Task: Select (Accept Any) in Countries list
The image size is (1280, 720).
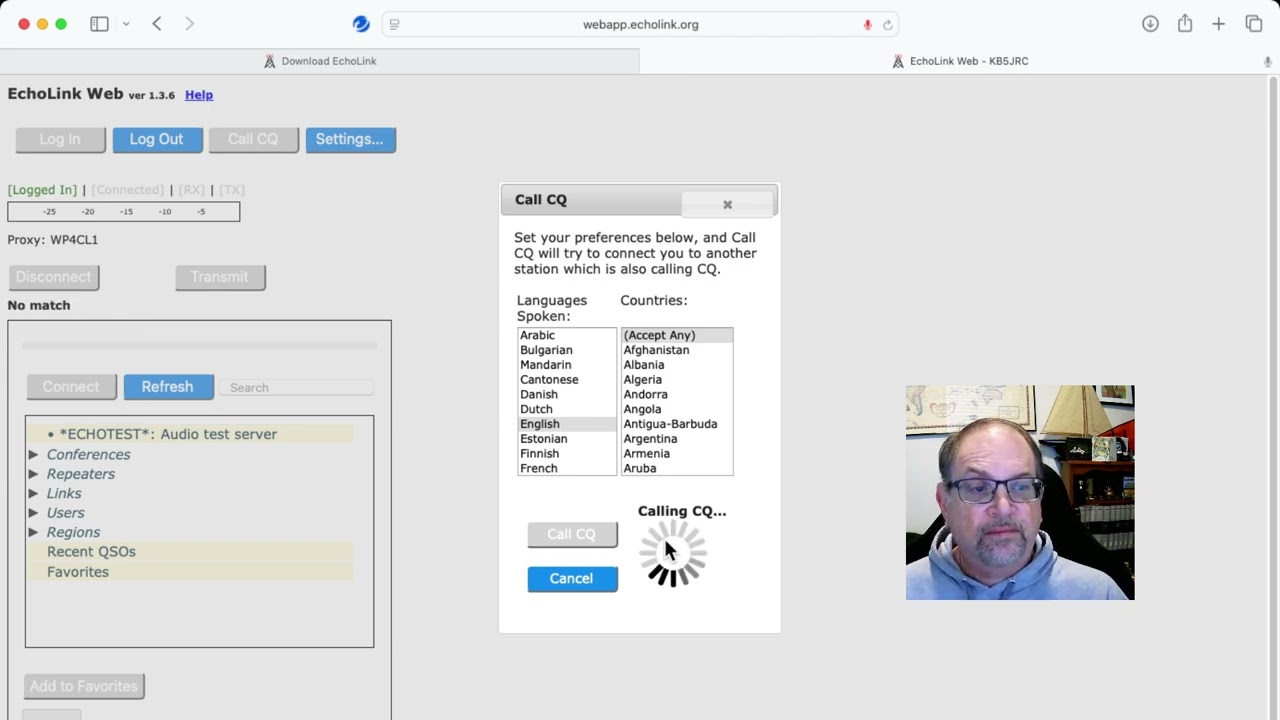Action: [677, 335]
